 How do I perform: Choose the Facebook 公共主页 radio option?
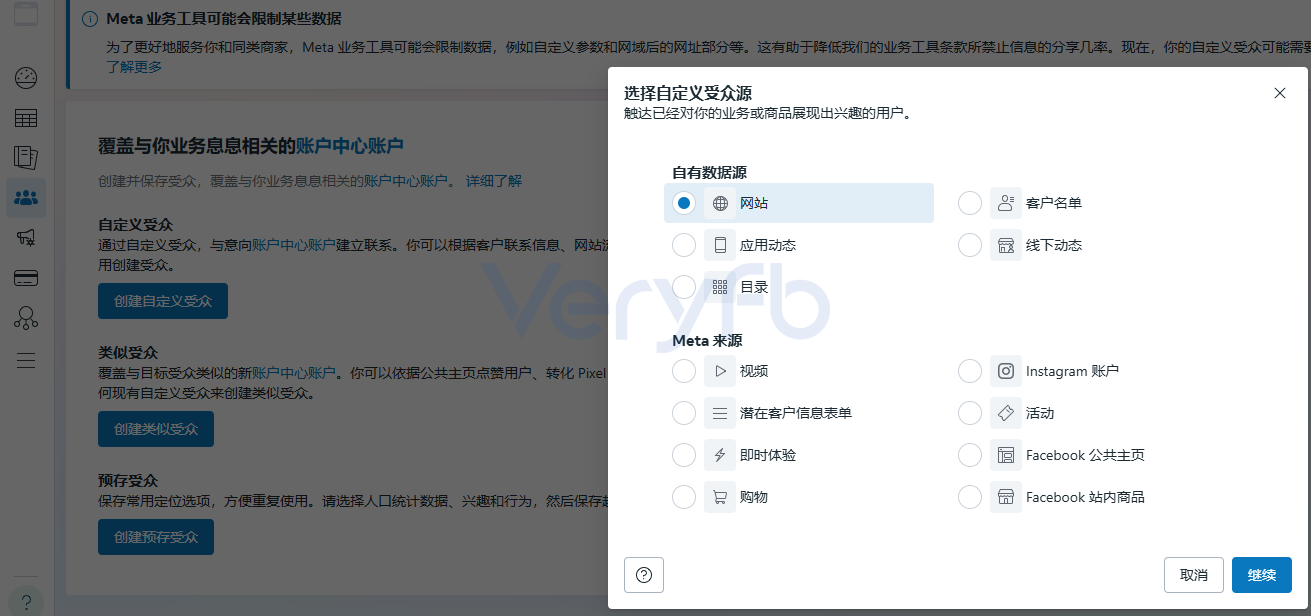pyautogui.click(x=970, y=455)
